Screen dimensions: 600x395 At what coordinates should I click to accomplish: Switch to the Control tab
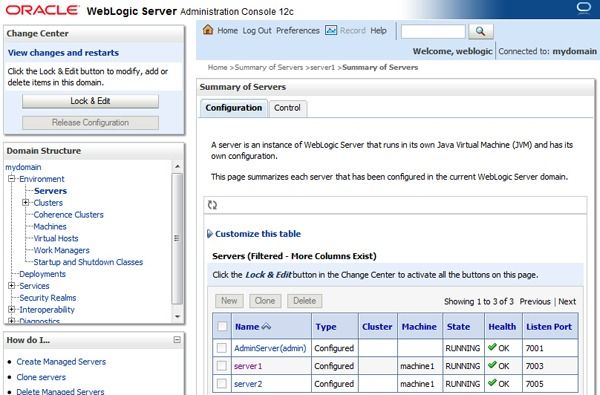pos(287,108)
